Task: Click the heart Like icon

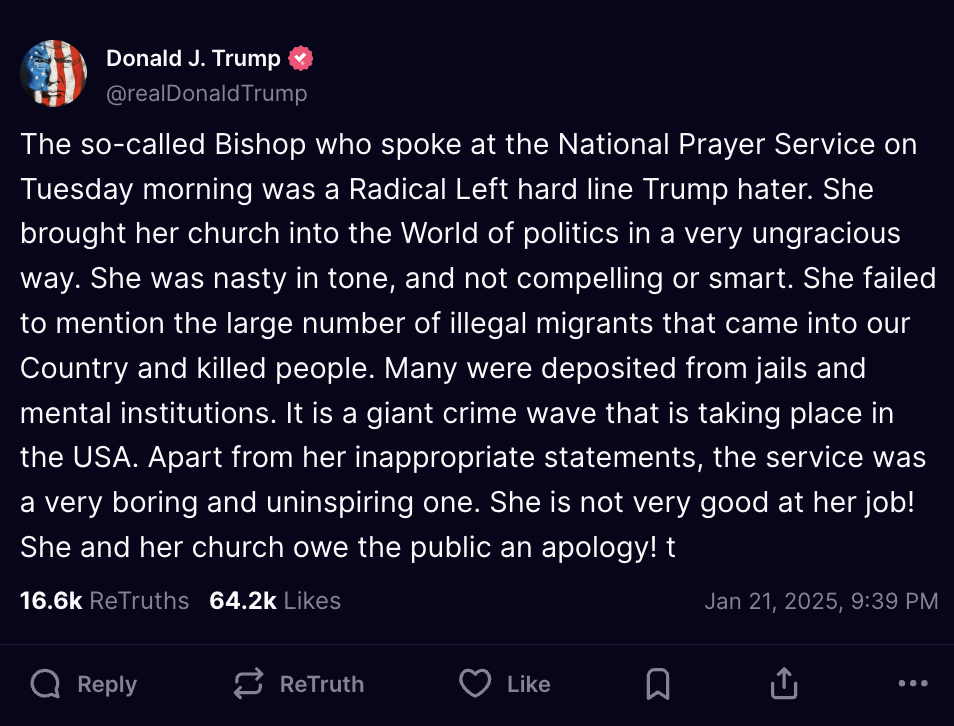Action: click(475, 683)
